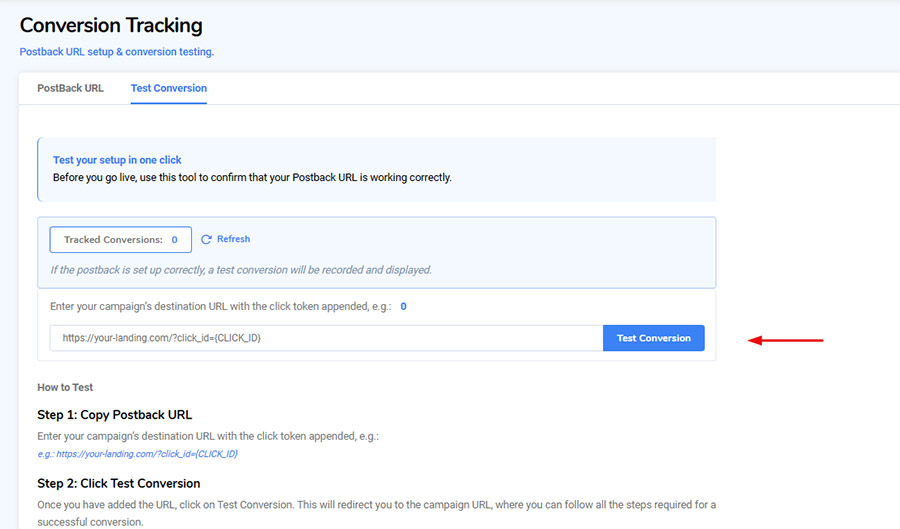Focus the campaign destination URL input field

[325, 338]
